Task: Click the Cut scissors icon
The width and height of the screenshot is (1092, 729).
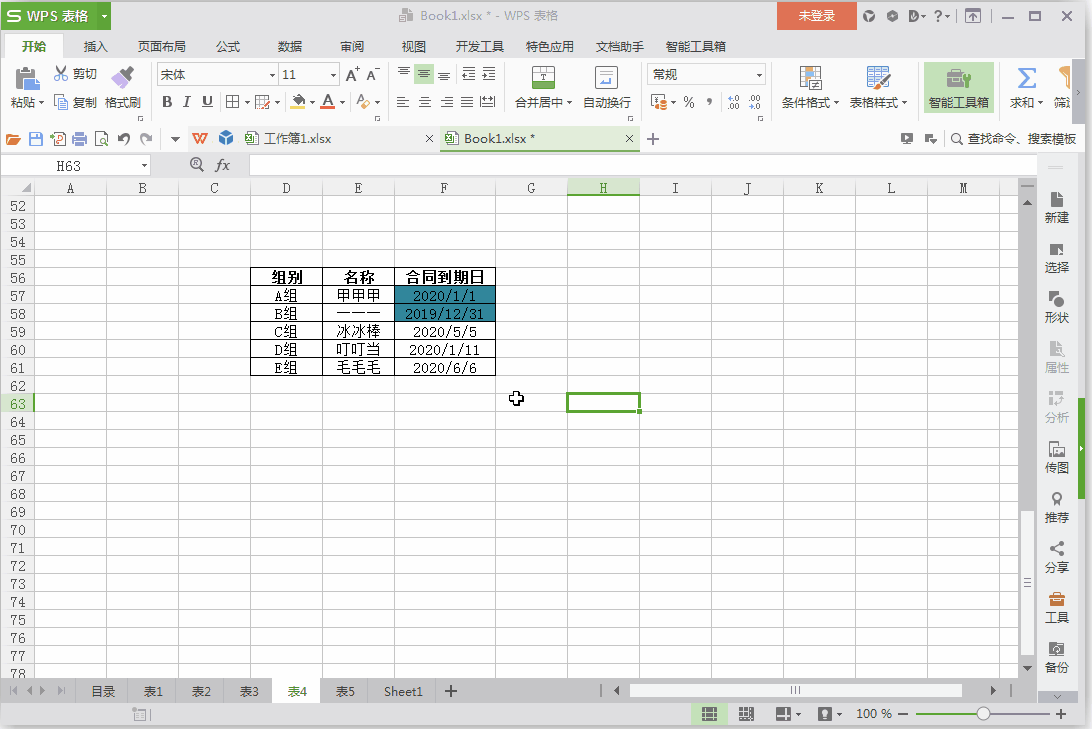Action: point(61,74)
